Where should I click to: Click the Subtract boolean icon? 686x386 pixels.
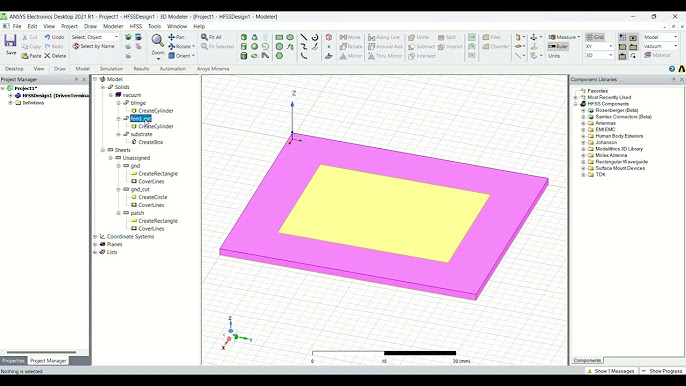coord(411,46)
